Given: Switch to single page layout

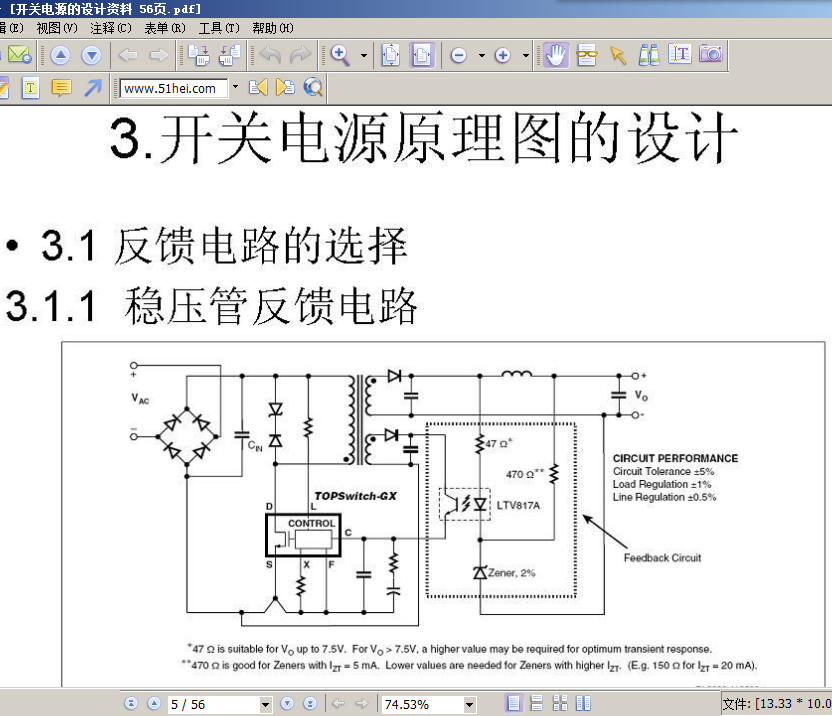Looking at the screenshot, I should pos(514,703).
